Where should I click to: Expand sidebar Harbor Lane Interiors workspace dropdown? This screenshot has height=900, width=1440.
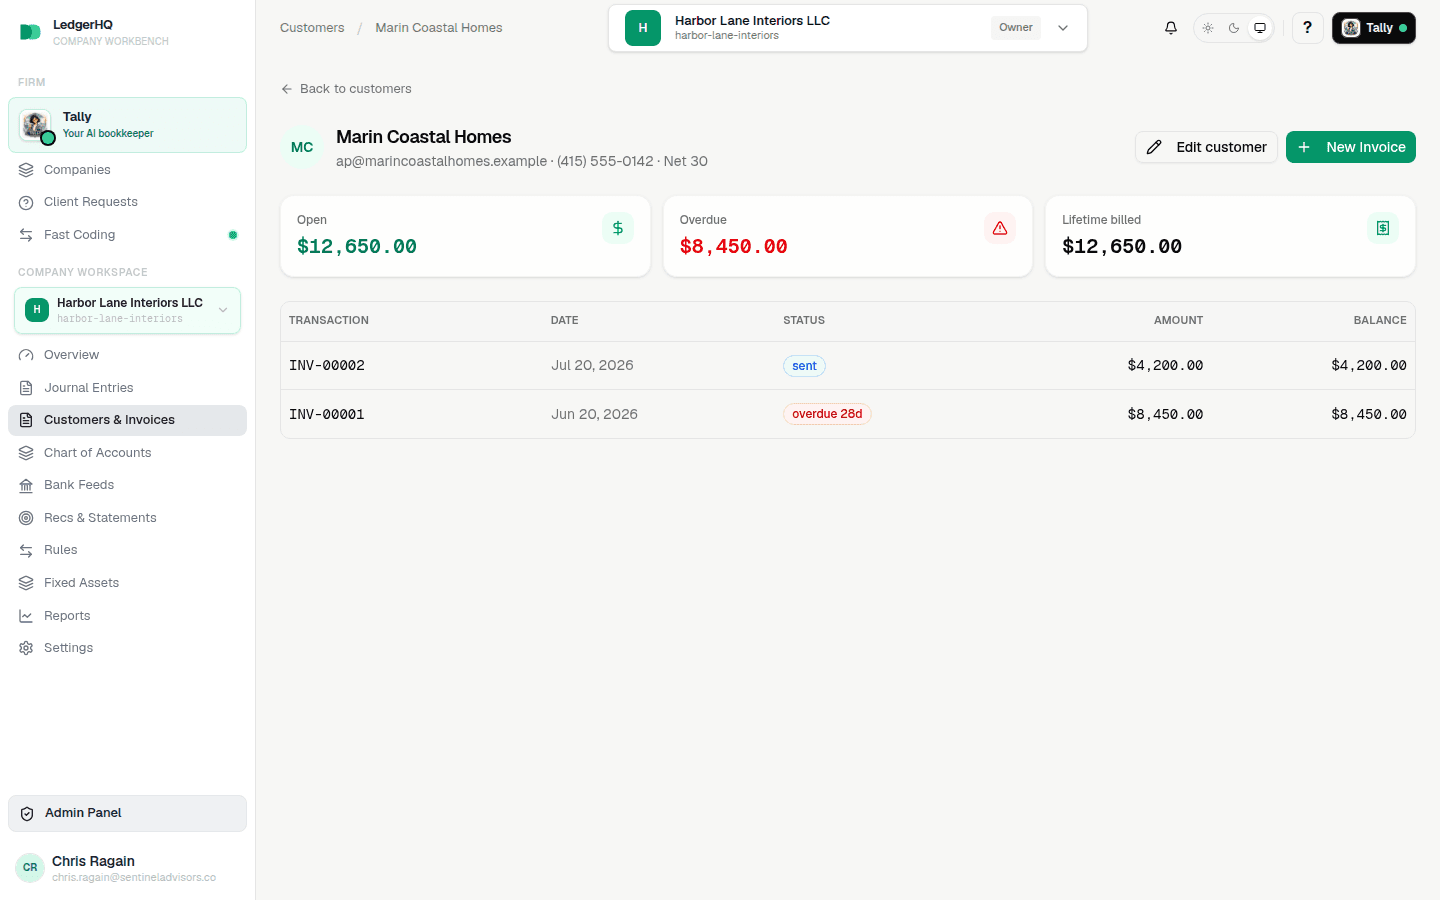(127, 310)
